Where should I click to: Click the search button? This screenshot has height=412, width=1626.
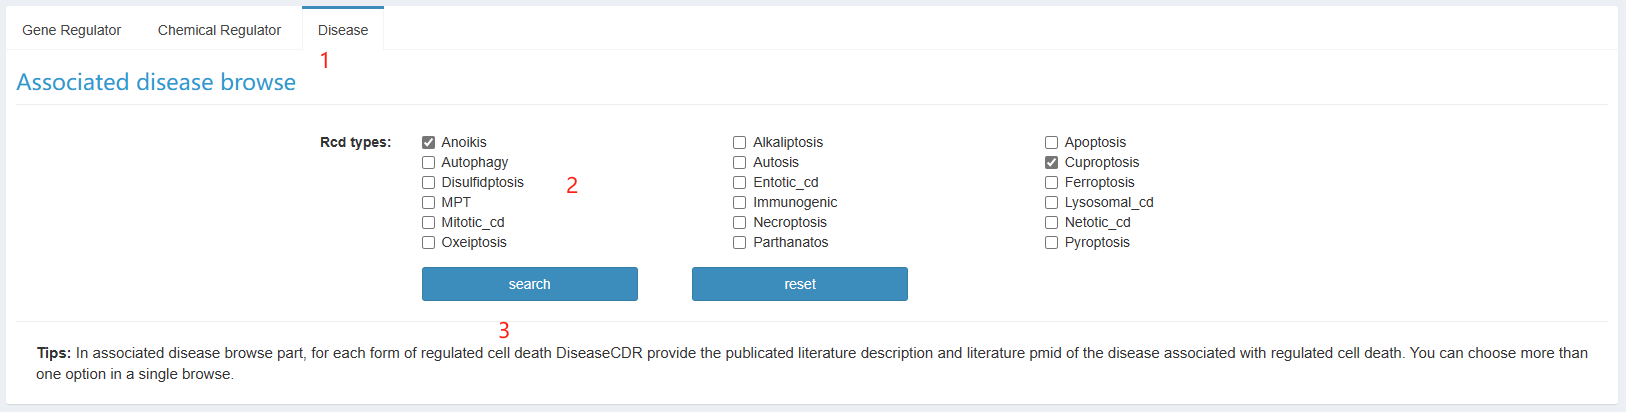tap(530, 284)
